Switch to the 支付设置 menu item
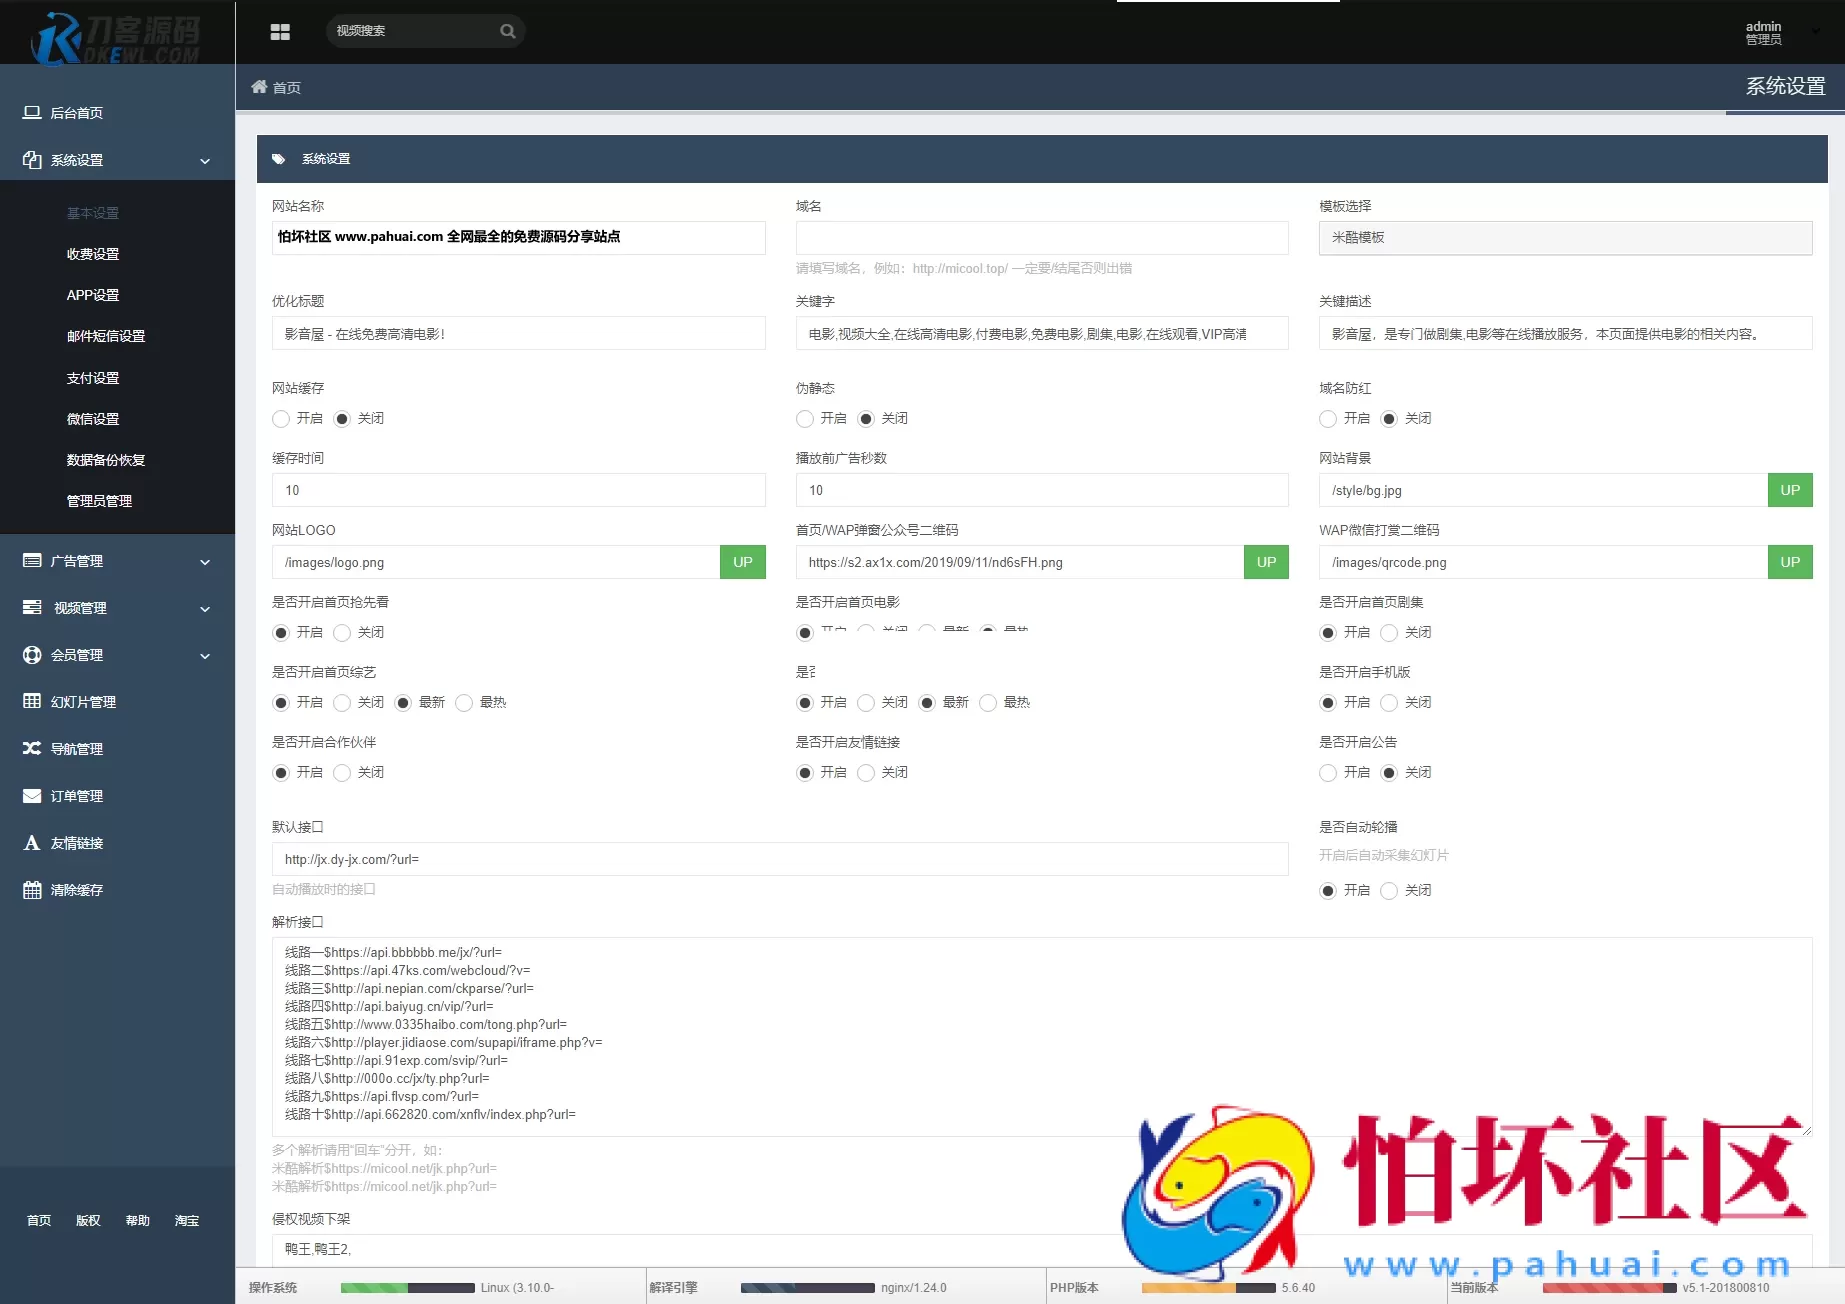 [x=93, y=377]
